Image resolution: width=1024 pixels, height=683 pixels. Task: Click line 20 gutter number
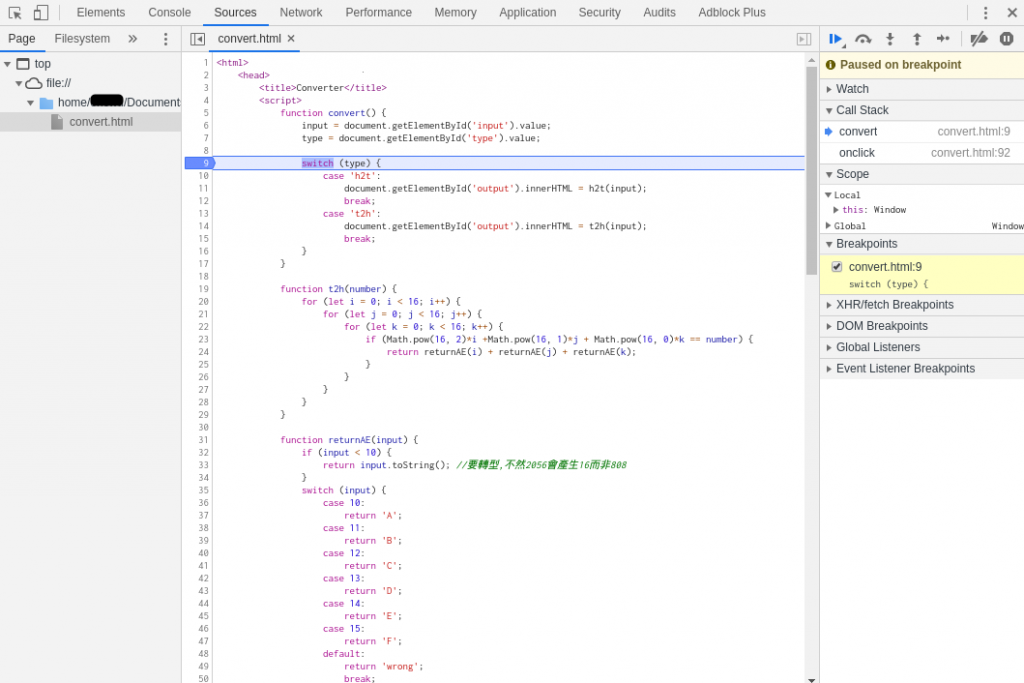pos(203,301)
